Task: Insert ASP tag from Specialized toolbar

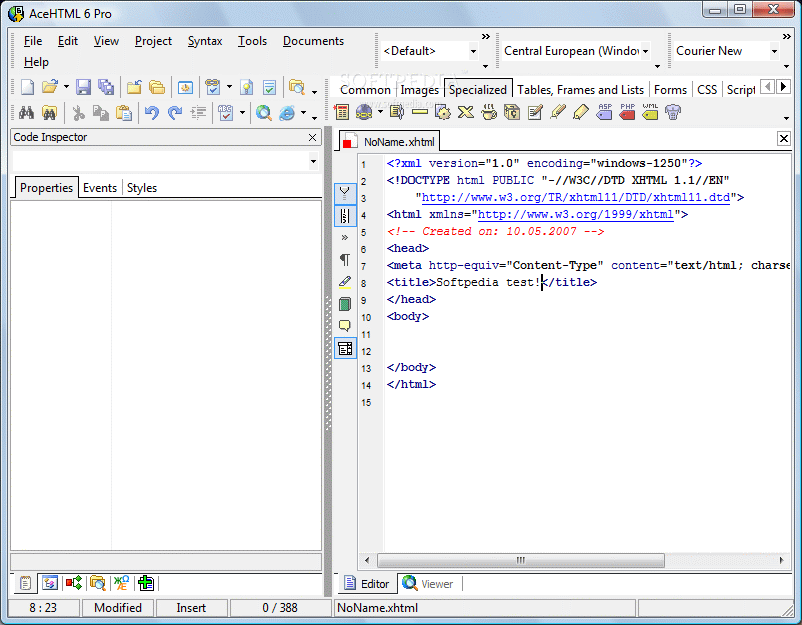Action: (x=604, y=112)
